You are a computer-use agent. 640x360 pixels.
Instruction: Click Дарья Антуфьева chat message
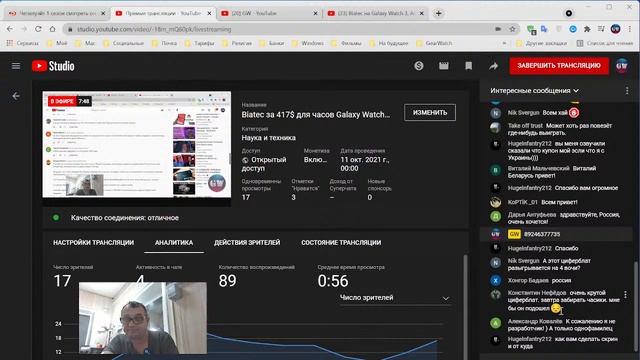click(557, 218)
